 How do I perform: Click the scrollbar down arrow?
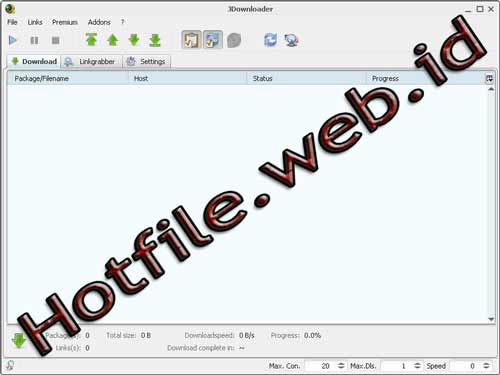491,319
